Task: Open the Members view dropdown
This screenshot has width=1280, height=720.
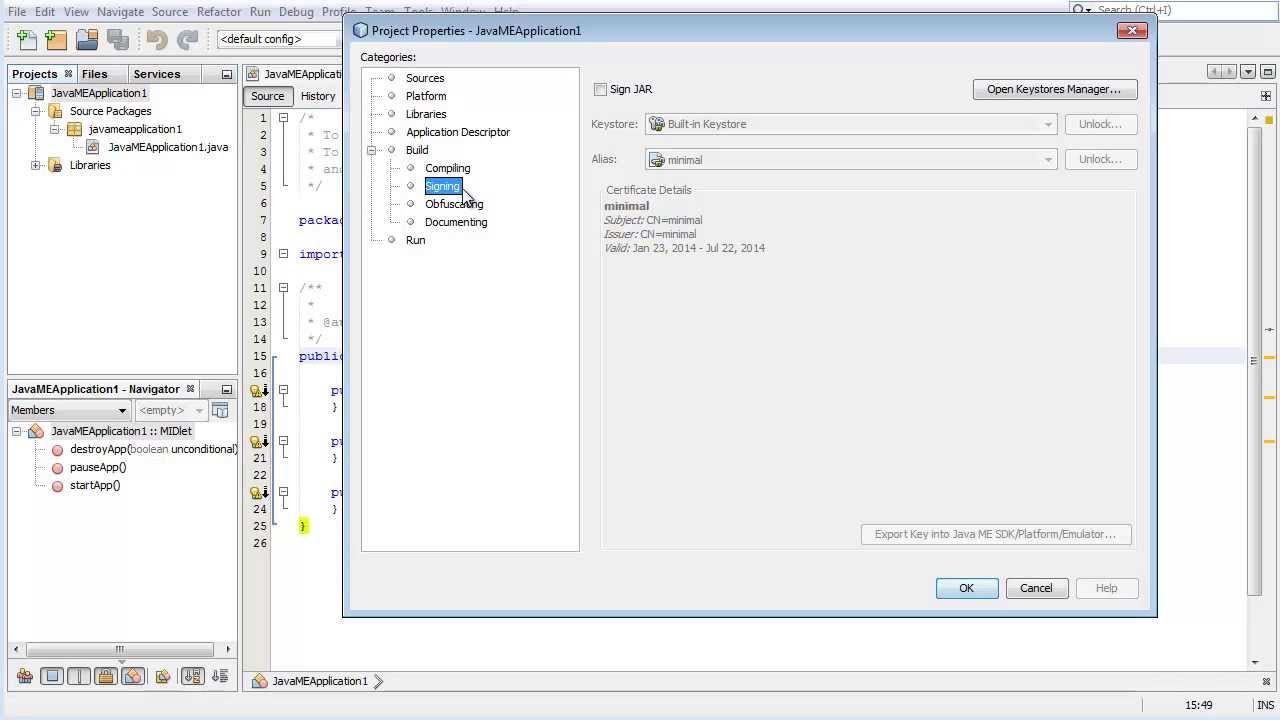Action: point(69,410)
